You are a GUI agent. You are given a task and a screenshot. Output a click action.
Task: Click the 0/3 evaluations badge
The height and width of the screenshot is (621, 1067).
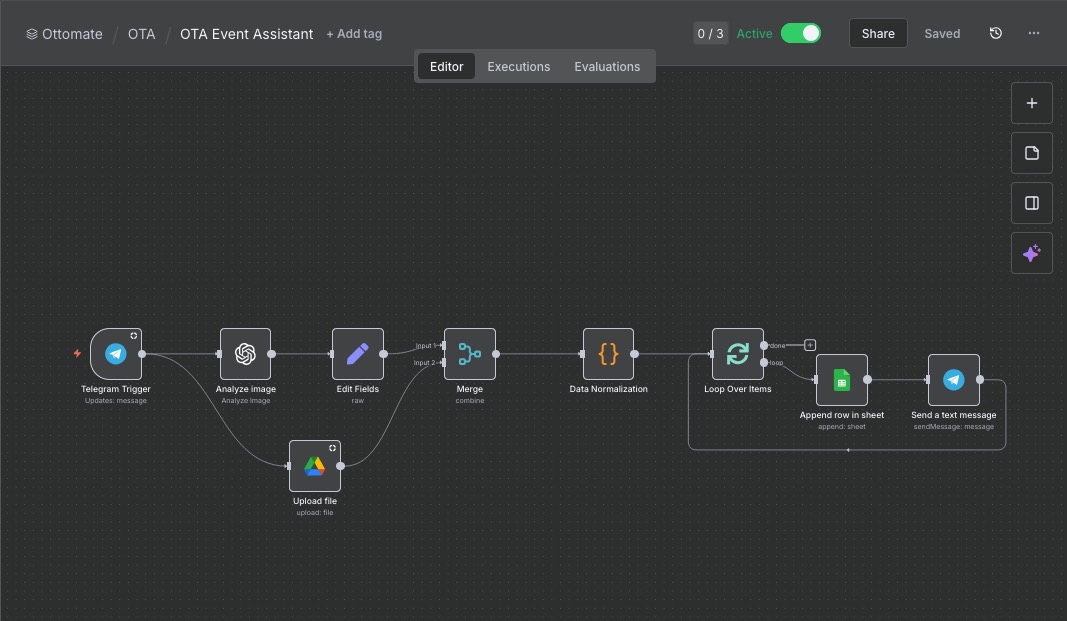tap(710, 32)
